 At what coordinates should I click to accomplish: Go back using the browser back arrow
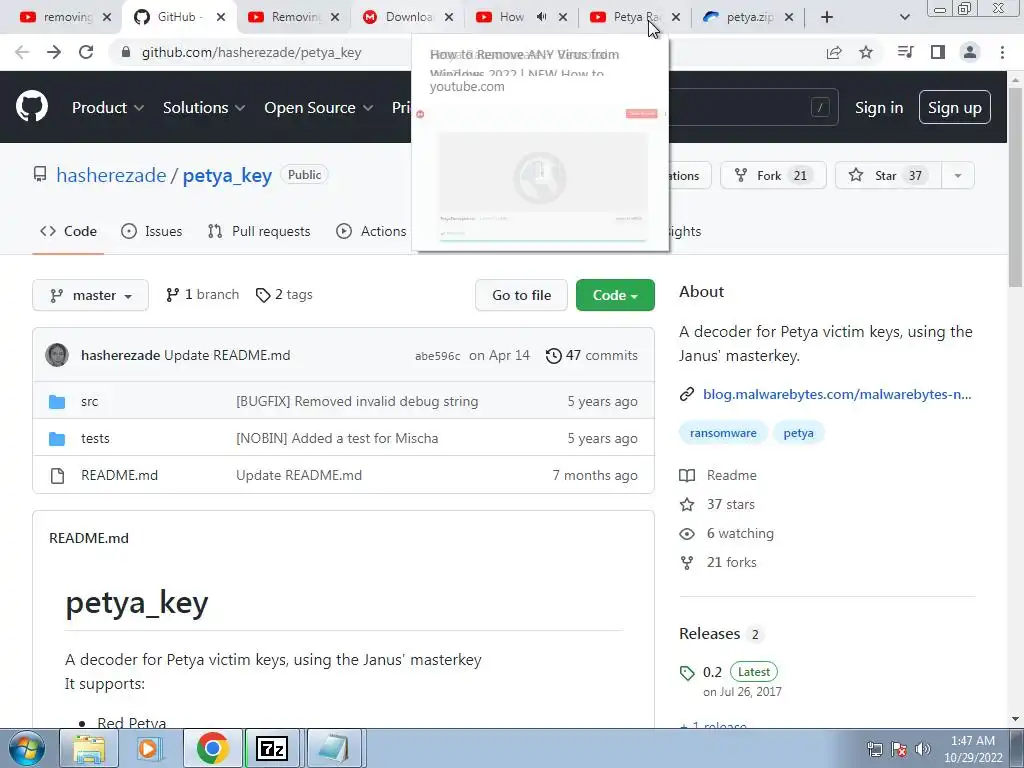pos(22,52)
